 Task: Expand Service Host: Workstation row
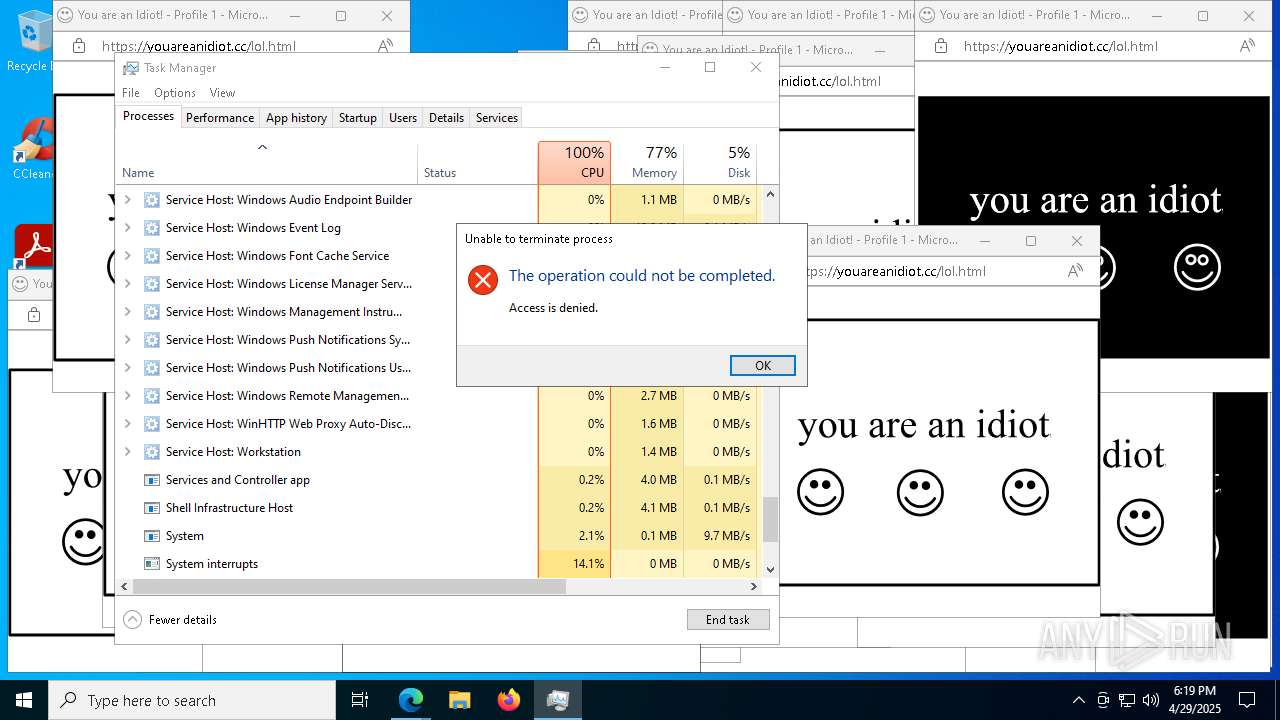pos(127,452)
